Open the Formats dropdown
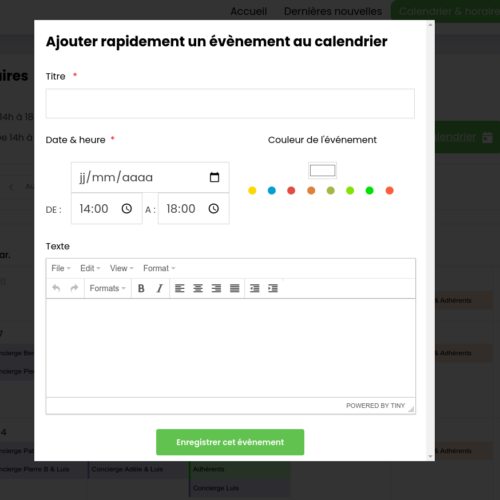This screenshot has height=500, width=500. click(107, 288)
